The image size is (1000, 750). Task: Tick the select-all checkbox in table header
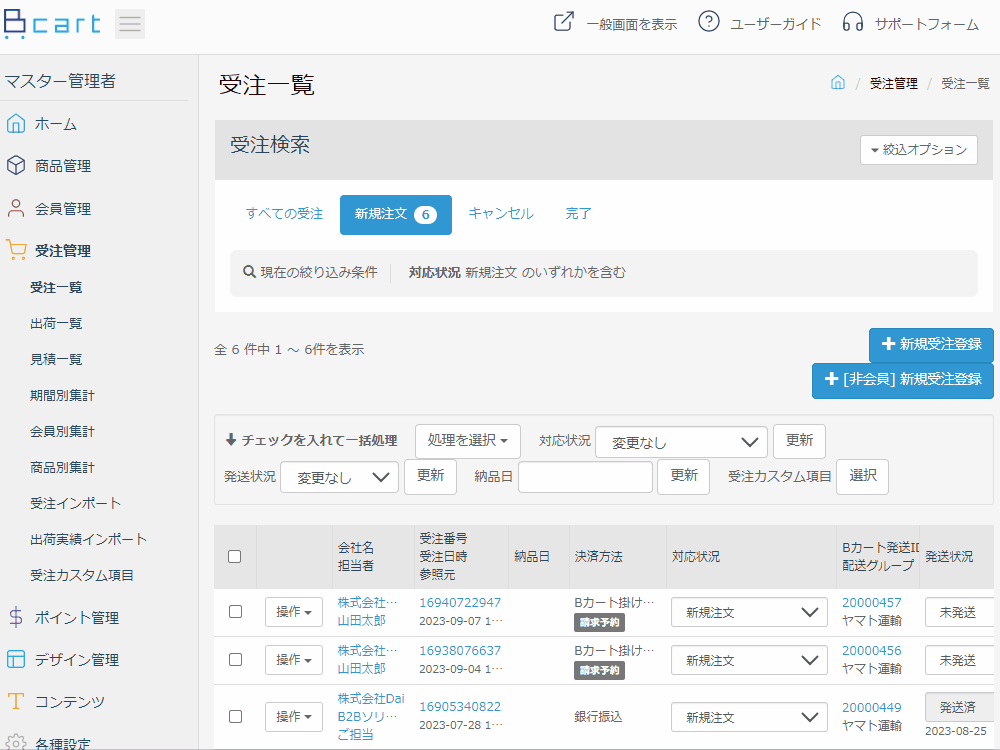click(x=235, y=557)
